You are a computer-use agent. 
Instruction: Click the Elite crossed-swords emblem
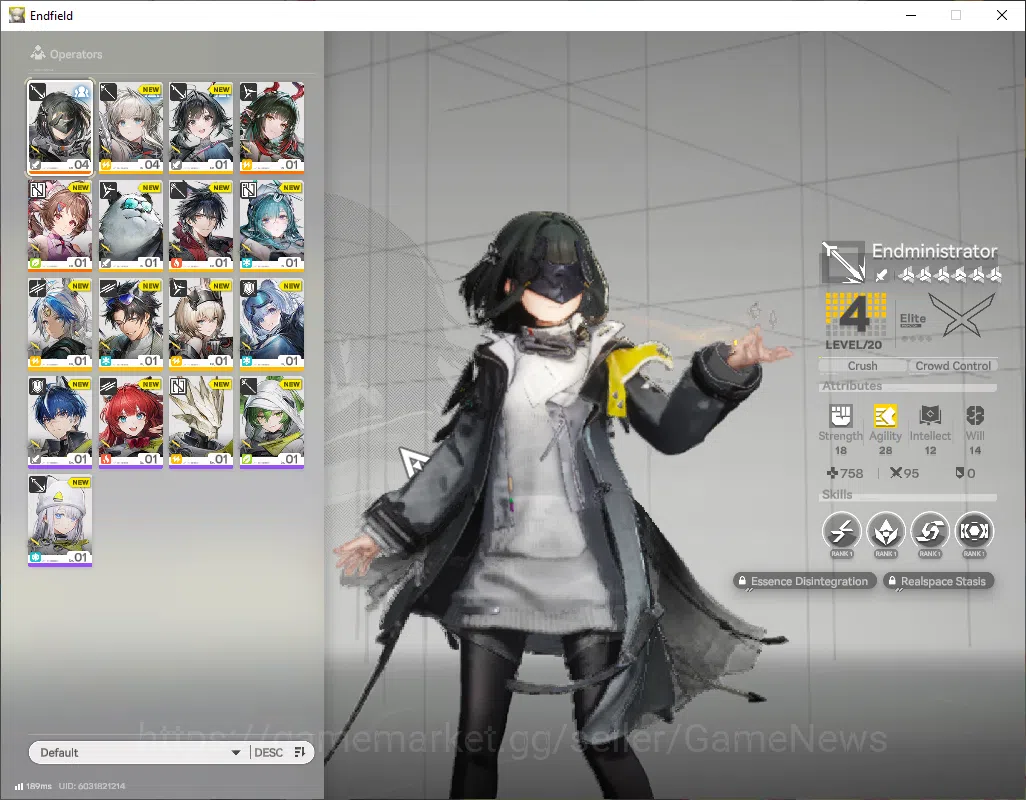pos(961,315)
